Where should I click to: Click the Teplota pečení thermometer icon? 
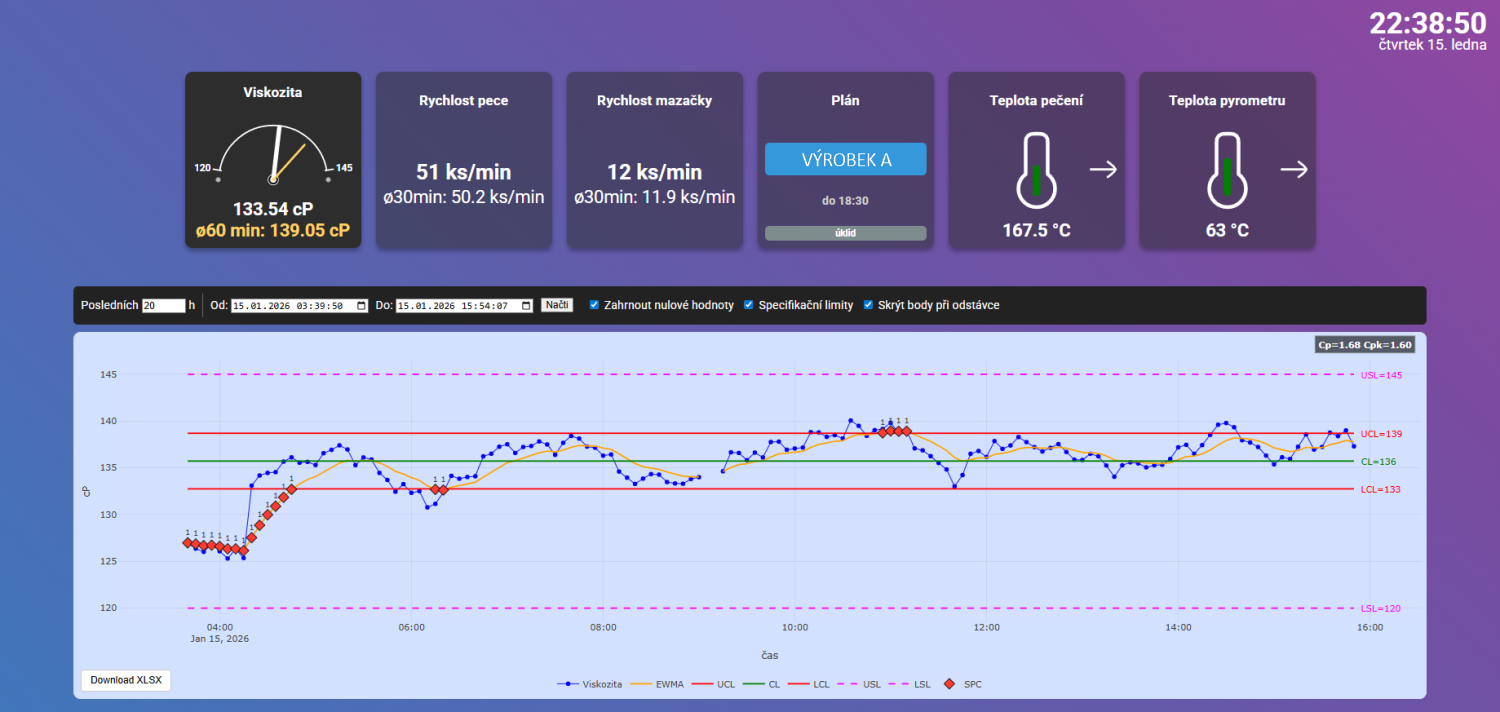pyautogui.click(x=1036, y=170)
